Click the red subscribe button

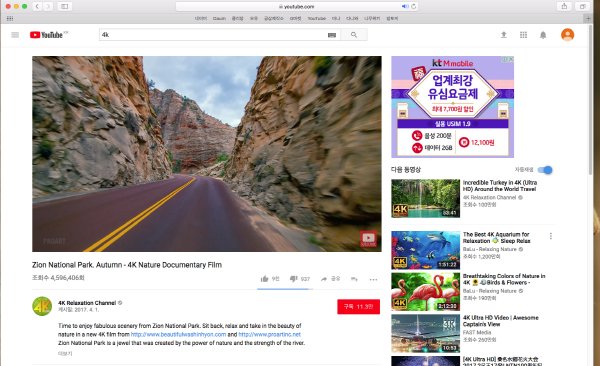pyautogui.click(x=359, y=307)
